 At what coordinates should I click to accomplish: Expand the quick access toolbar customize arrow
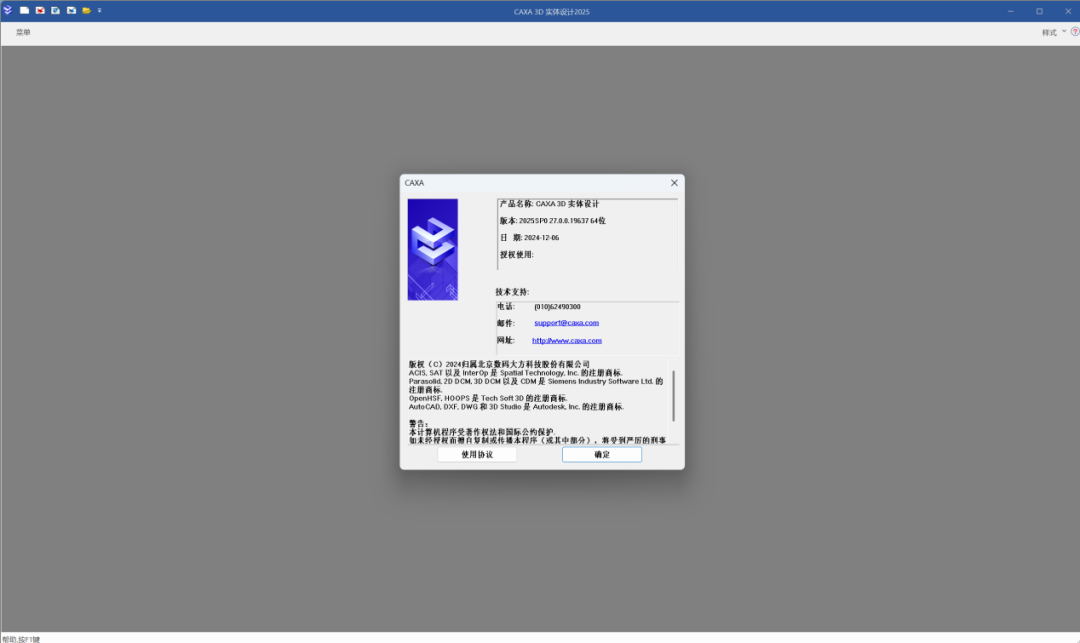(99, 10)
